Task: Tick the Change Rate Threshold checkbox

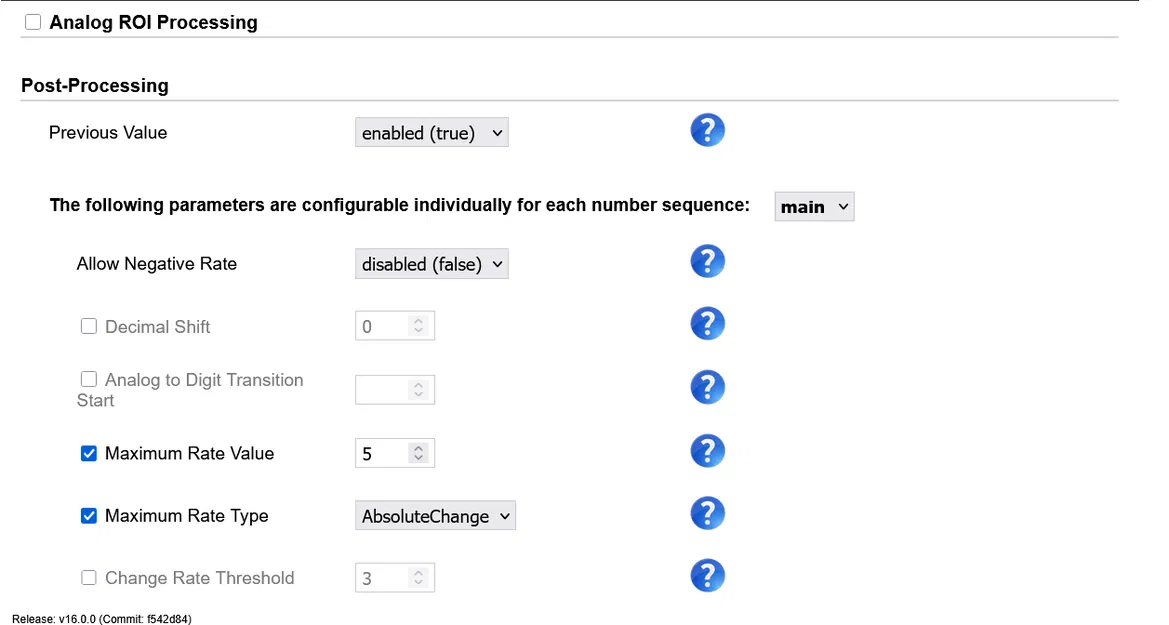Action: point(89,577)
